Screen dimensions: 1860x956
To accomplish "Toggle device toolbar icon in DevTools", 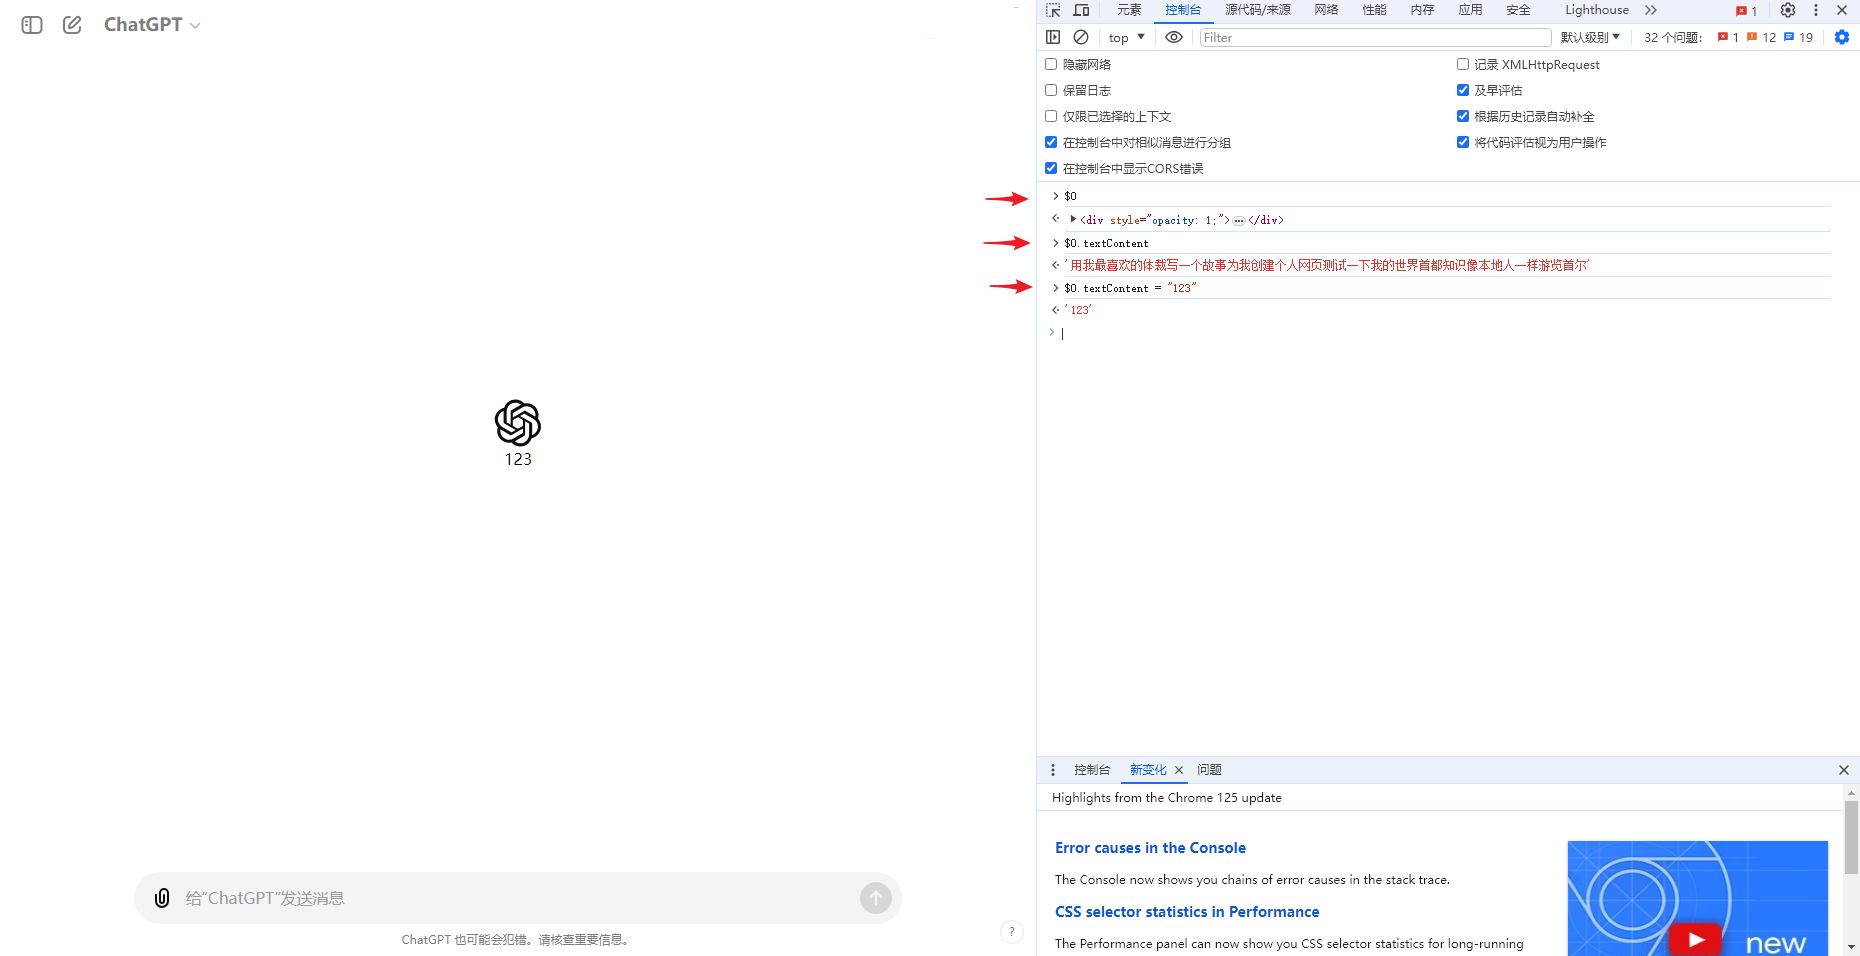I will [x=1081, y=10].
